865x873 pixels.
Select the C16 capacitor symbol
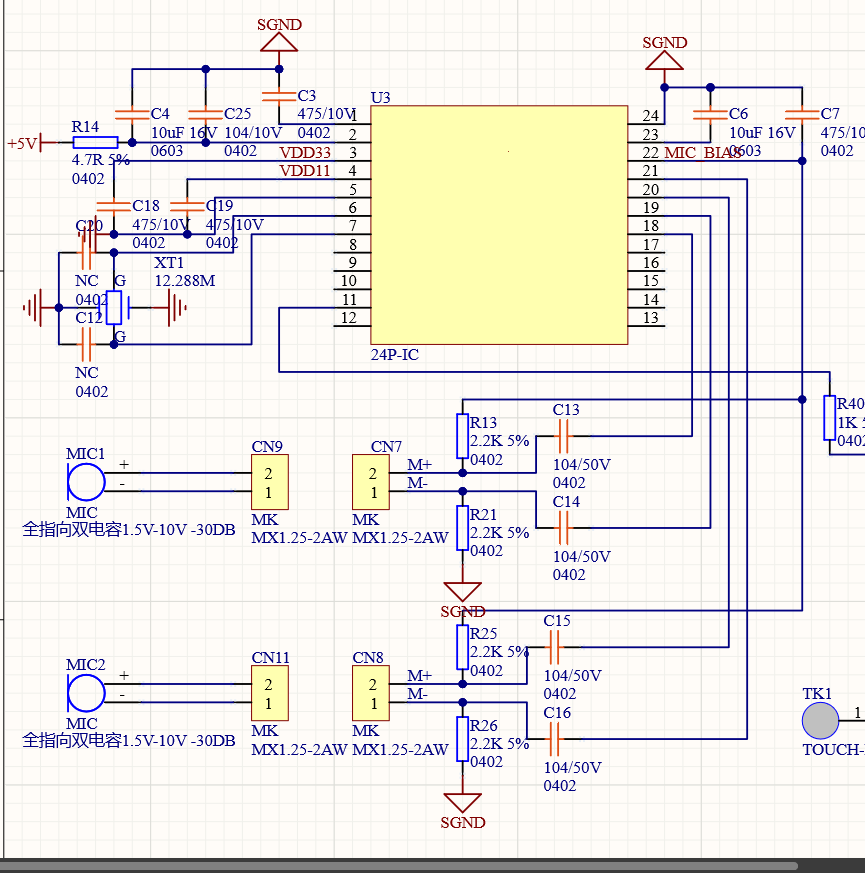point(555,739)
